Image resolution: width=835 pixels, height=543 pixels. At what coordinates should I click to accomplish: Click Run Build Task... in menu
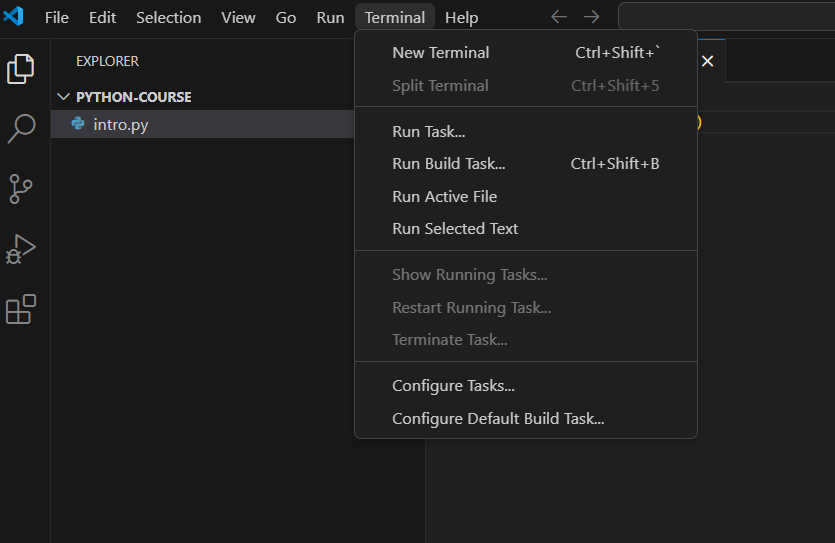(448, 164)
